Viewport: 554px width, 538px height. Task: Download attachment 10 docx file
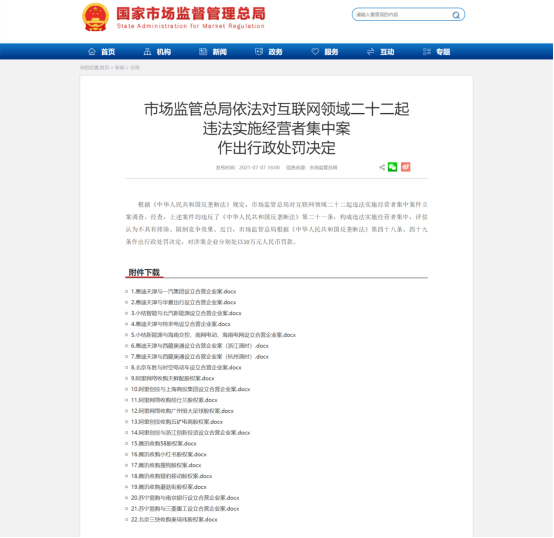click(190, 389)
